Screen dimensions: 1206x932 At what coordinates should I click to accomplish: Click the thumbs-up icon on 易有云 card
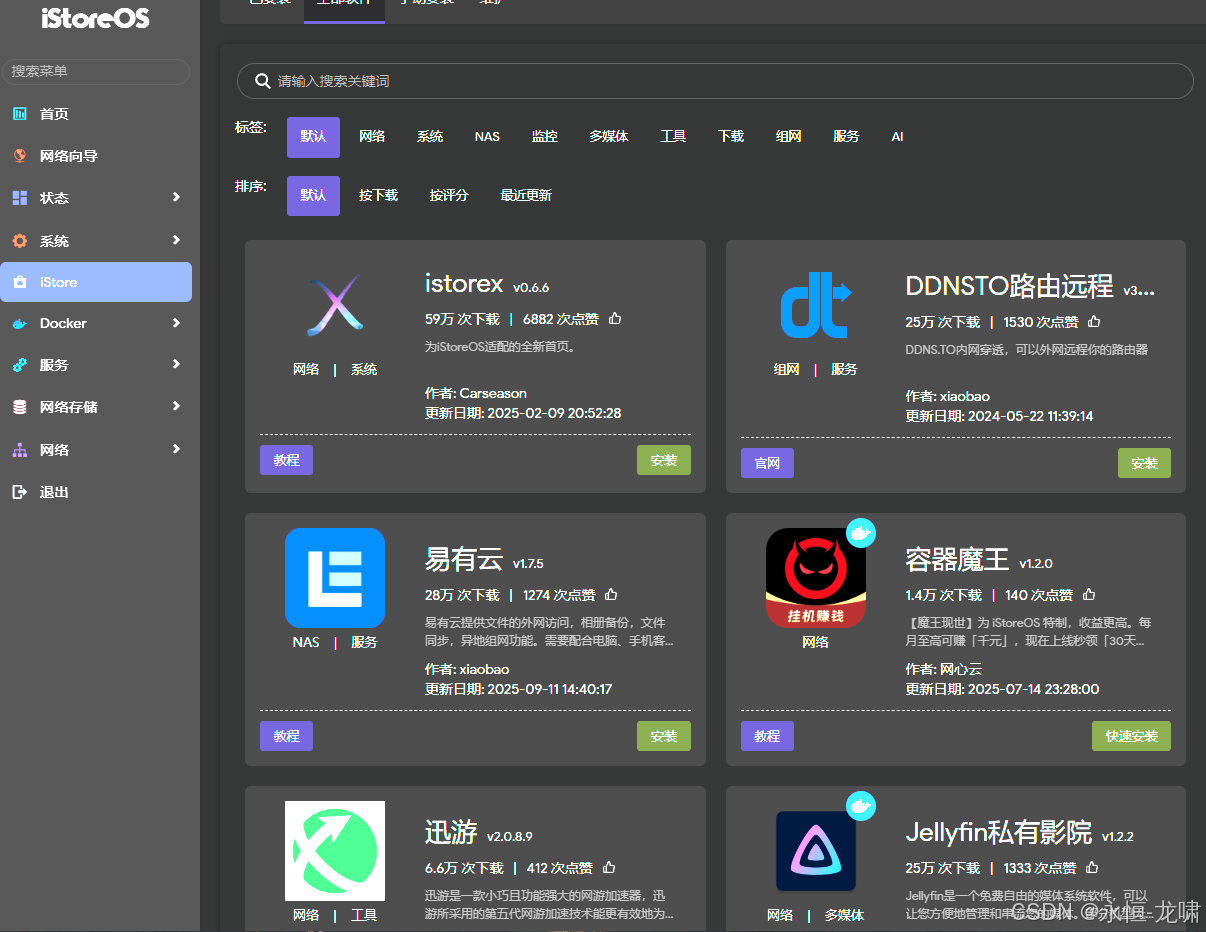[611, 595]
